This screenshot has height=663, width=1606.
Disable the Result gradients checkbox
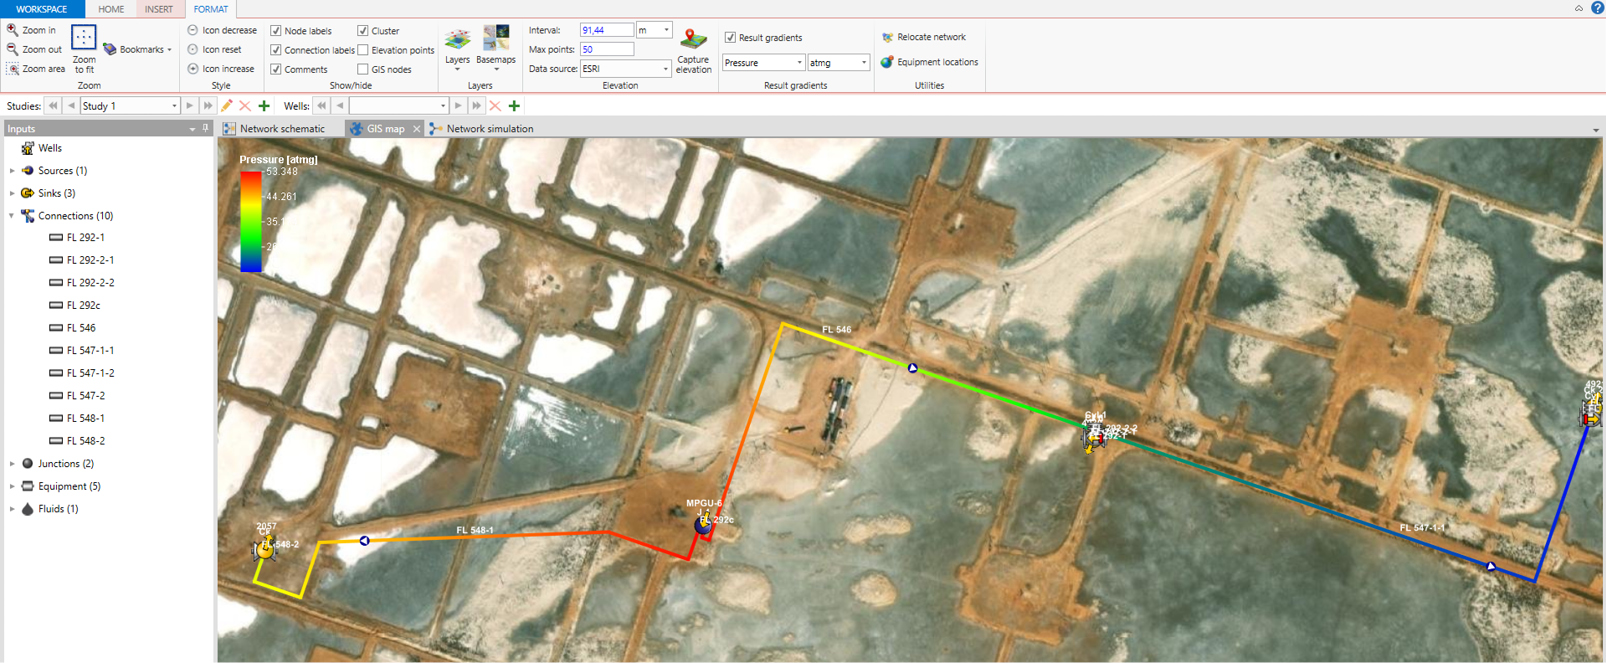click(x=730, y=38)
